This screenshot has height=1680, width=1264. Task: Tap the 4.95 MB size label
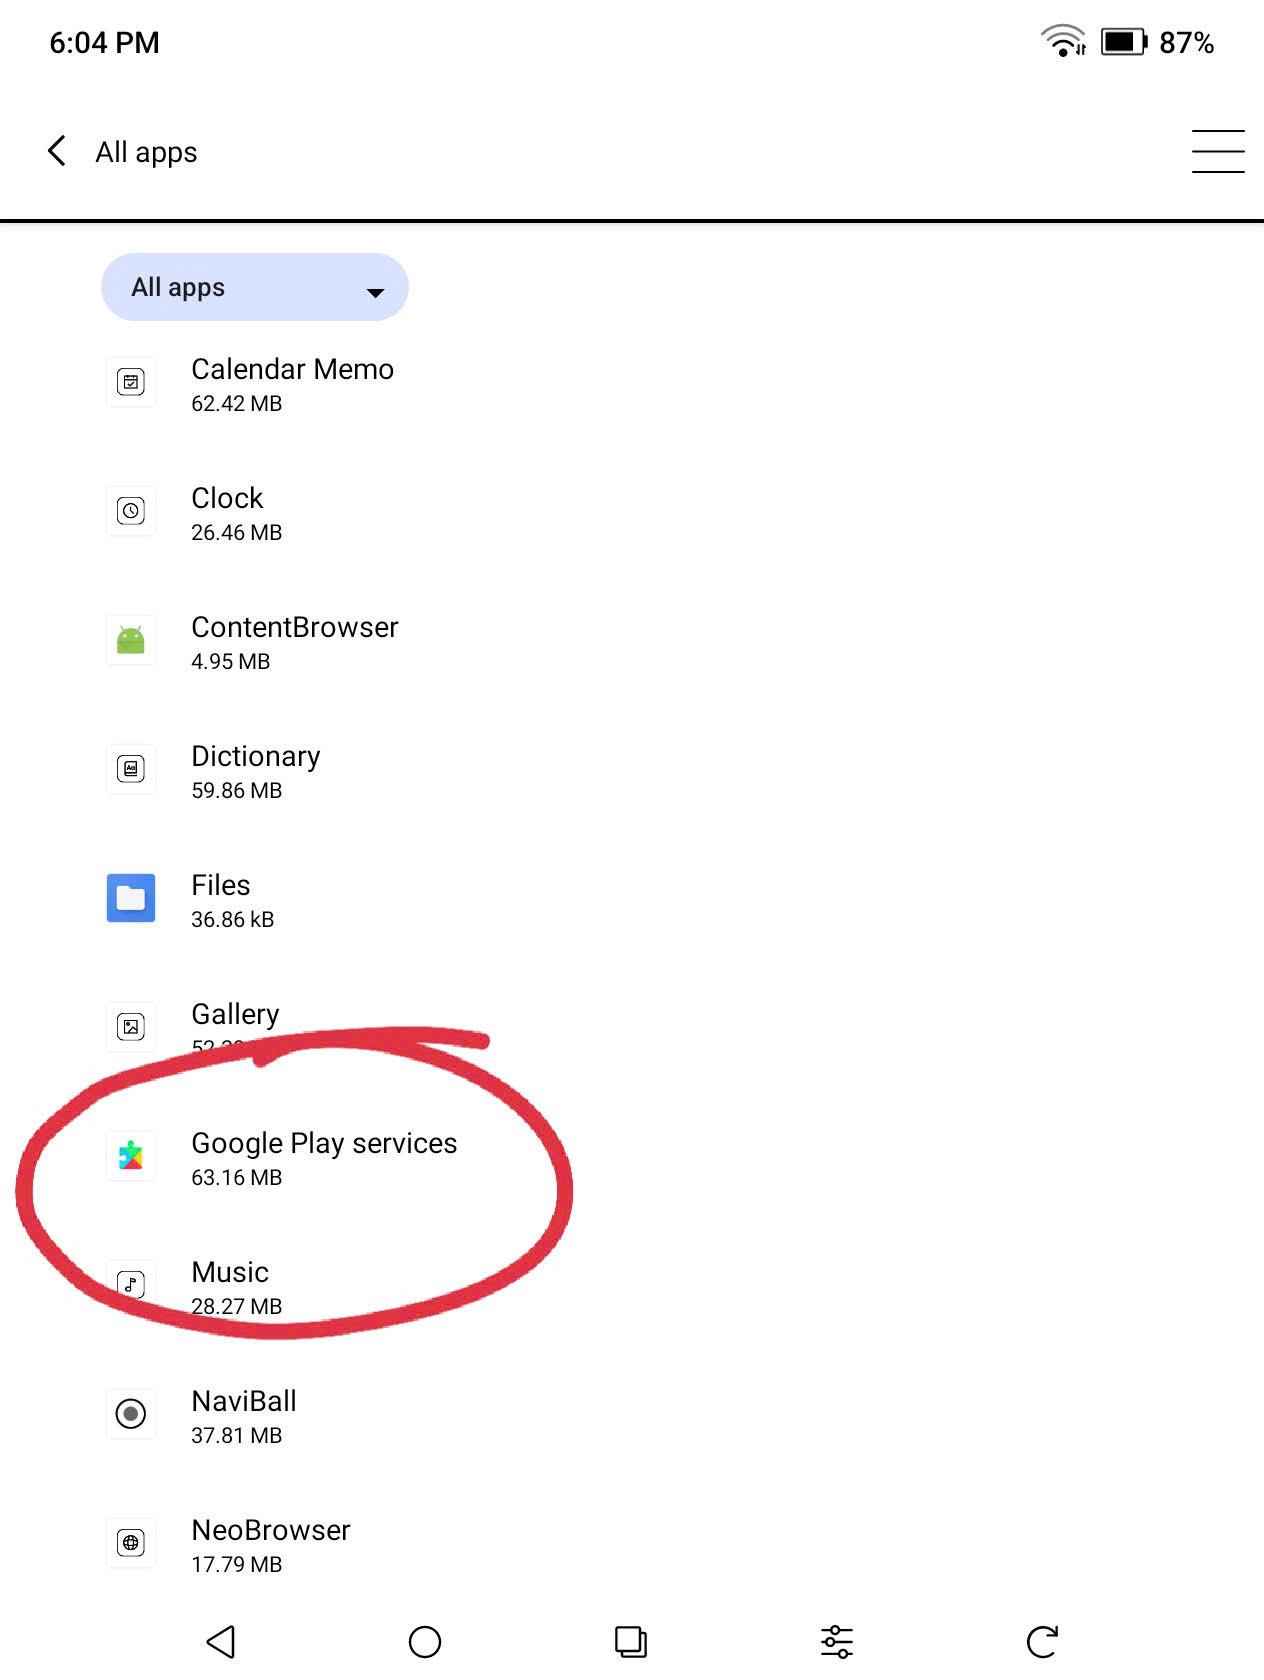(231, 661)
